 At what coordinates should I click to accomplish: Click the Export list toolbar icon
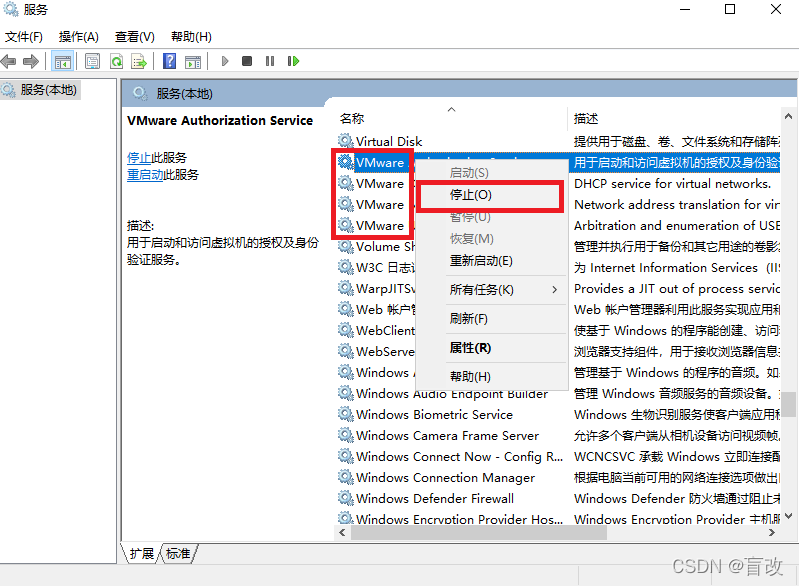point(139,62)
